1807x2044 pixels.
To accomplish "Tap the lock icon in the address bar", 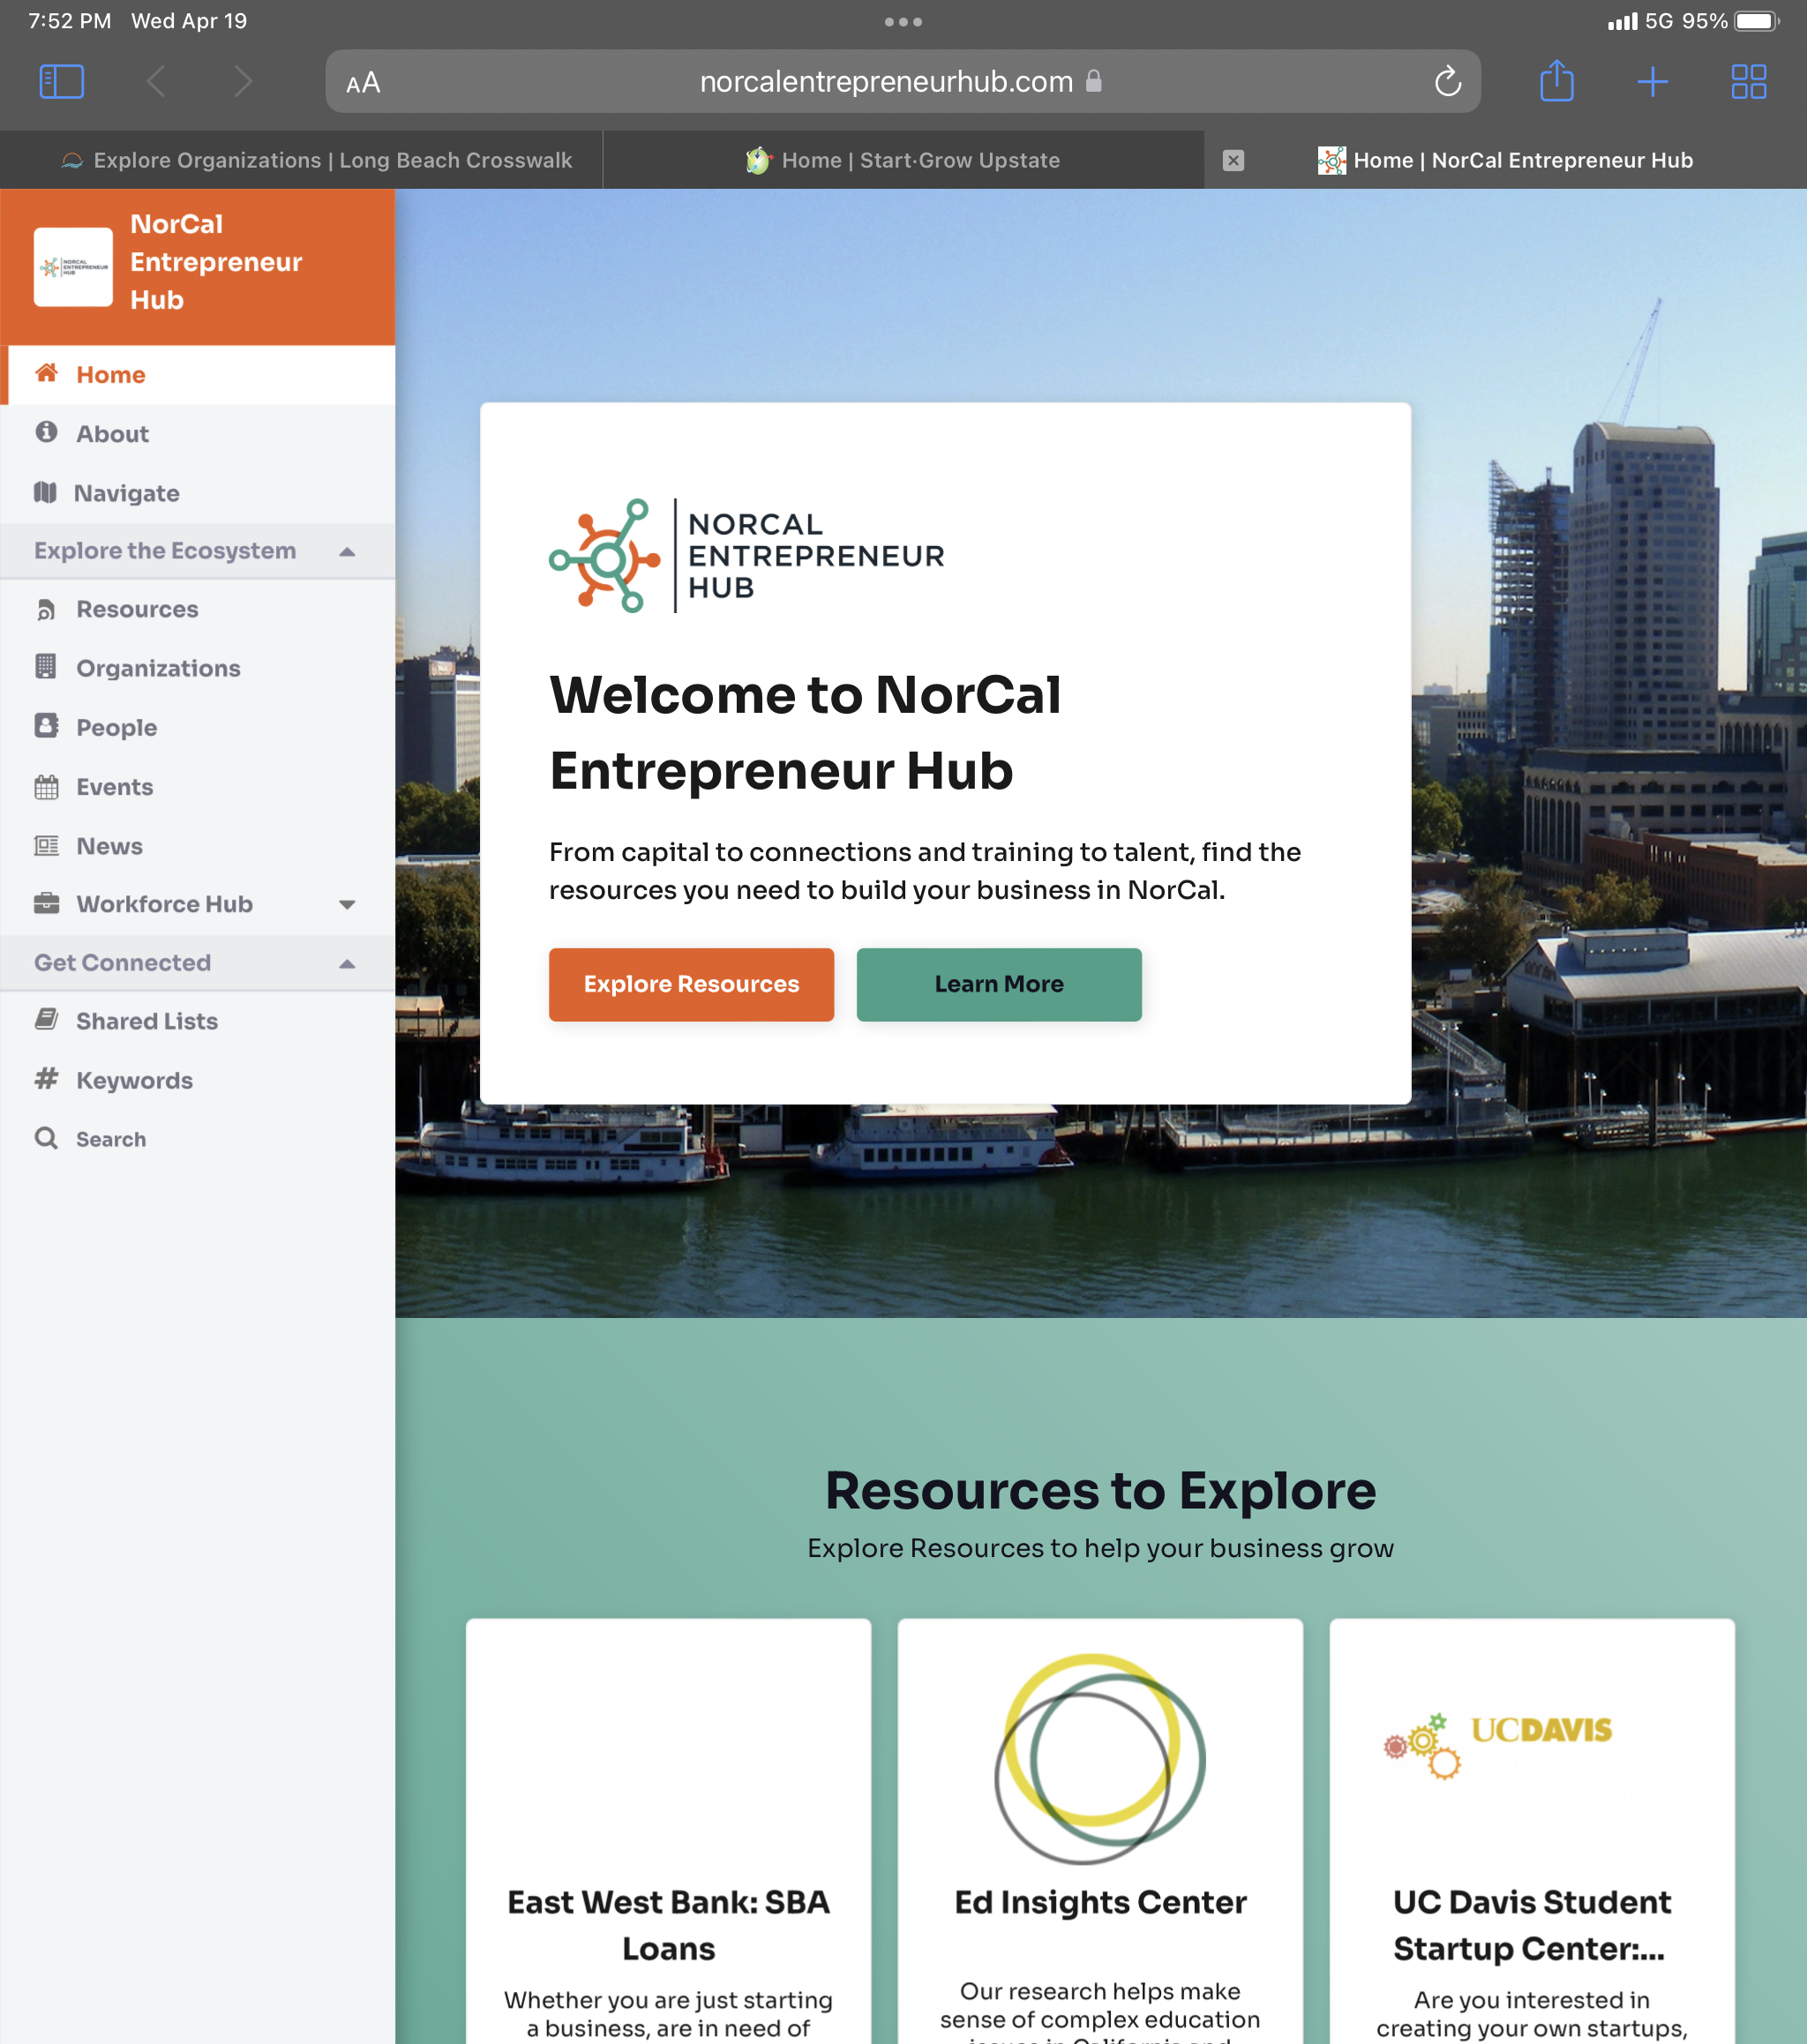I will [1094, 81].
